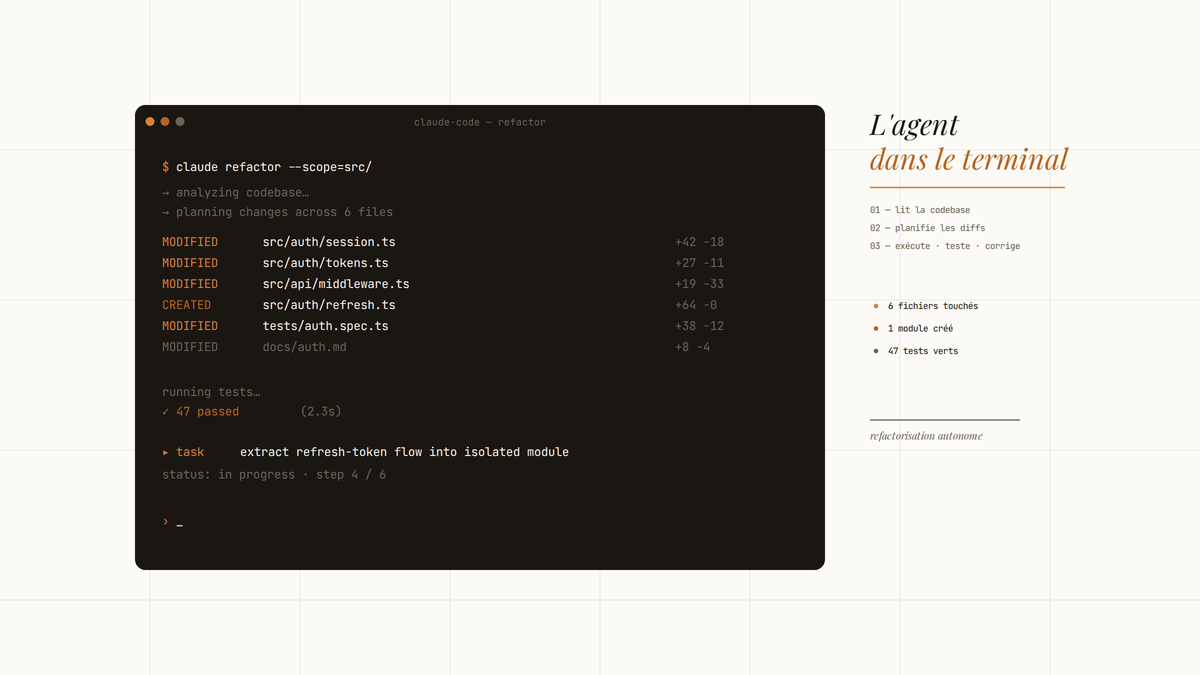Viewport: 1200px width, 675px height.
Task: Select file path docs/auth.md
Action: tap(305, 347)
